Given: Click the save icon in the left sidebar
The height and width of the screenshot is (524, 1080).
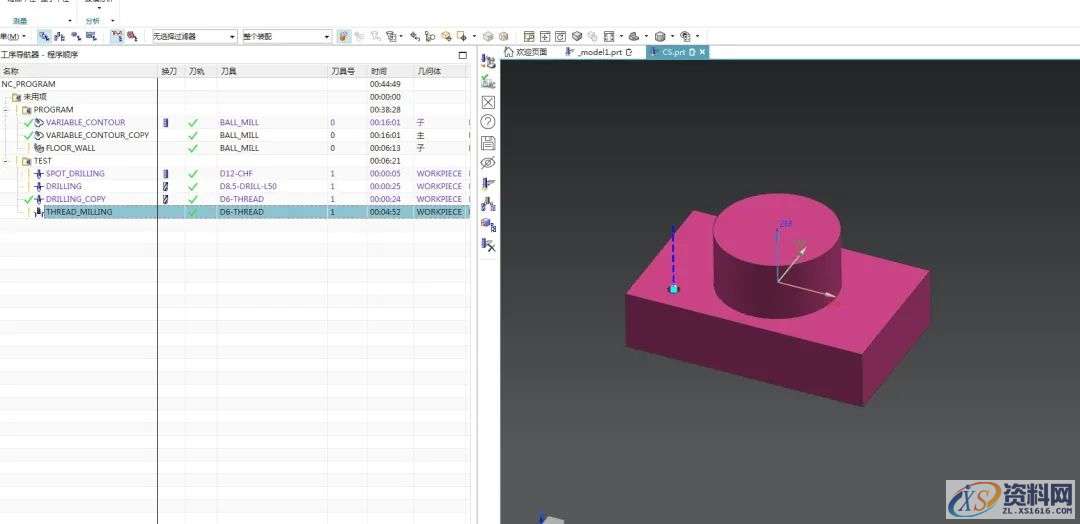Looking at the screenshot, I should pos(488,142).
